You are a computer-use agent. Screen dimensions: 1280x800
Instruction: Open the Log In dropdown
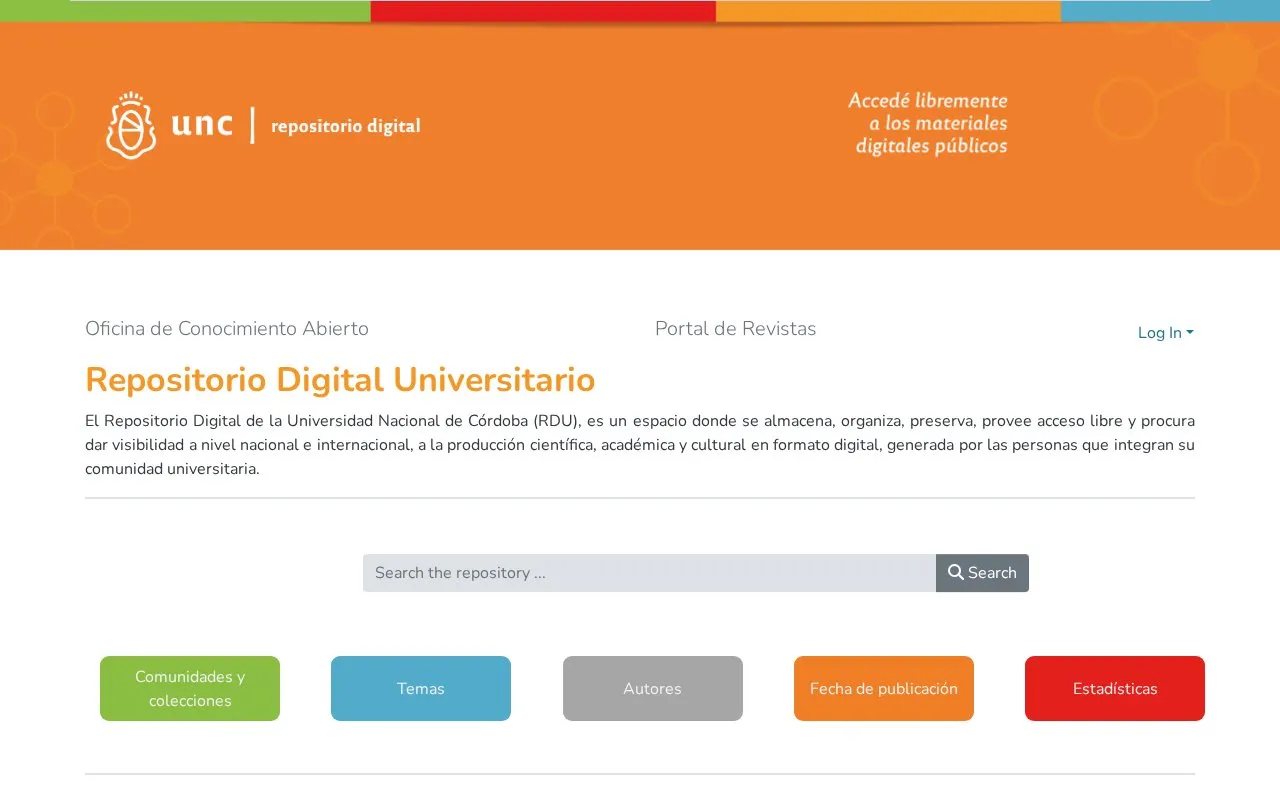click(x=1165, y=333)
